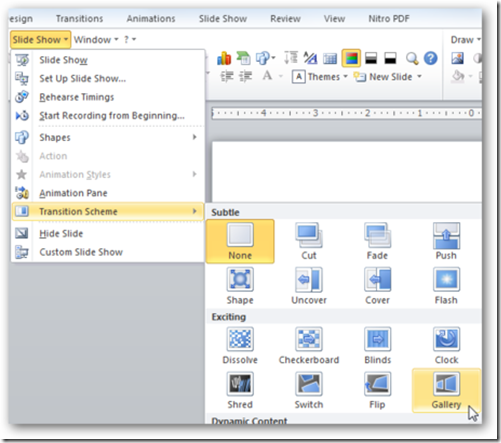Choose the Flash transition
Image resolution: width=501 pixels, height=443 pixels.
pyautogui.click(x=446, y=286)
